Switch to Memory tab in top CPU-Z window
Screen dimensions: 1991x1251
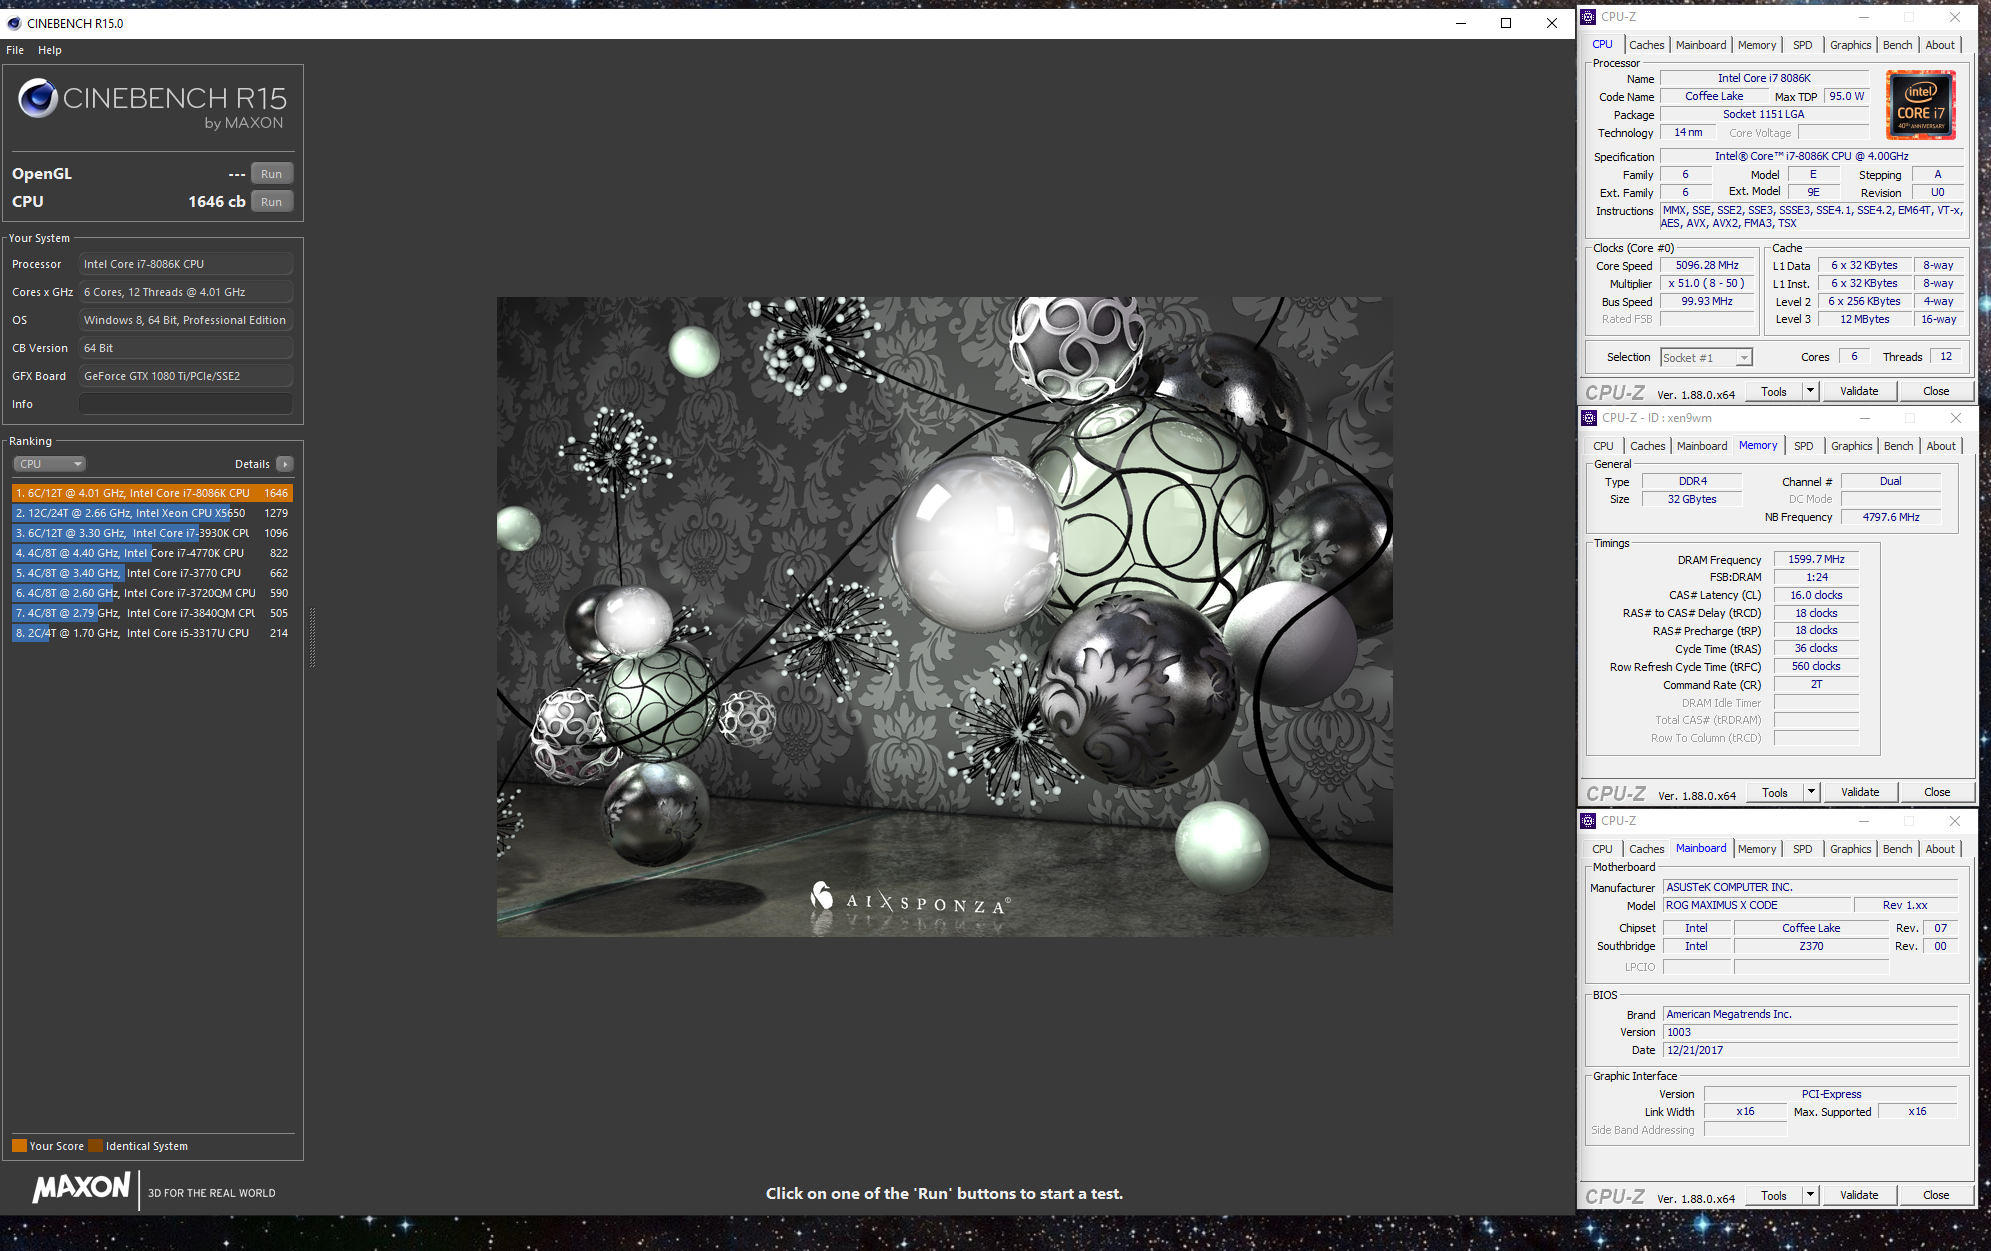tap(1757, 45)
